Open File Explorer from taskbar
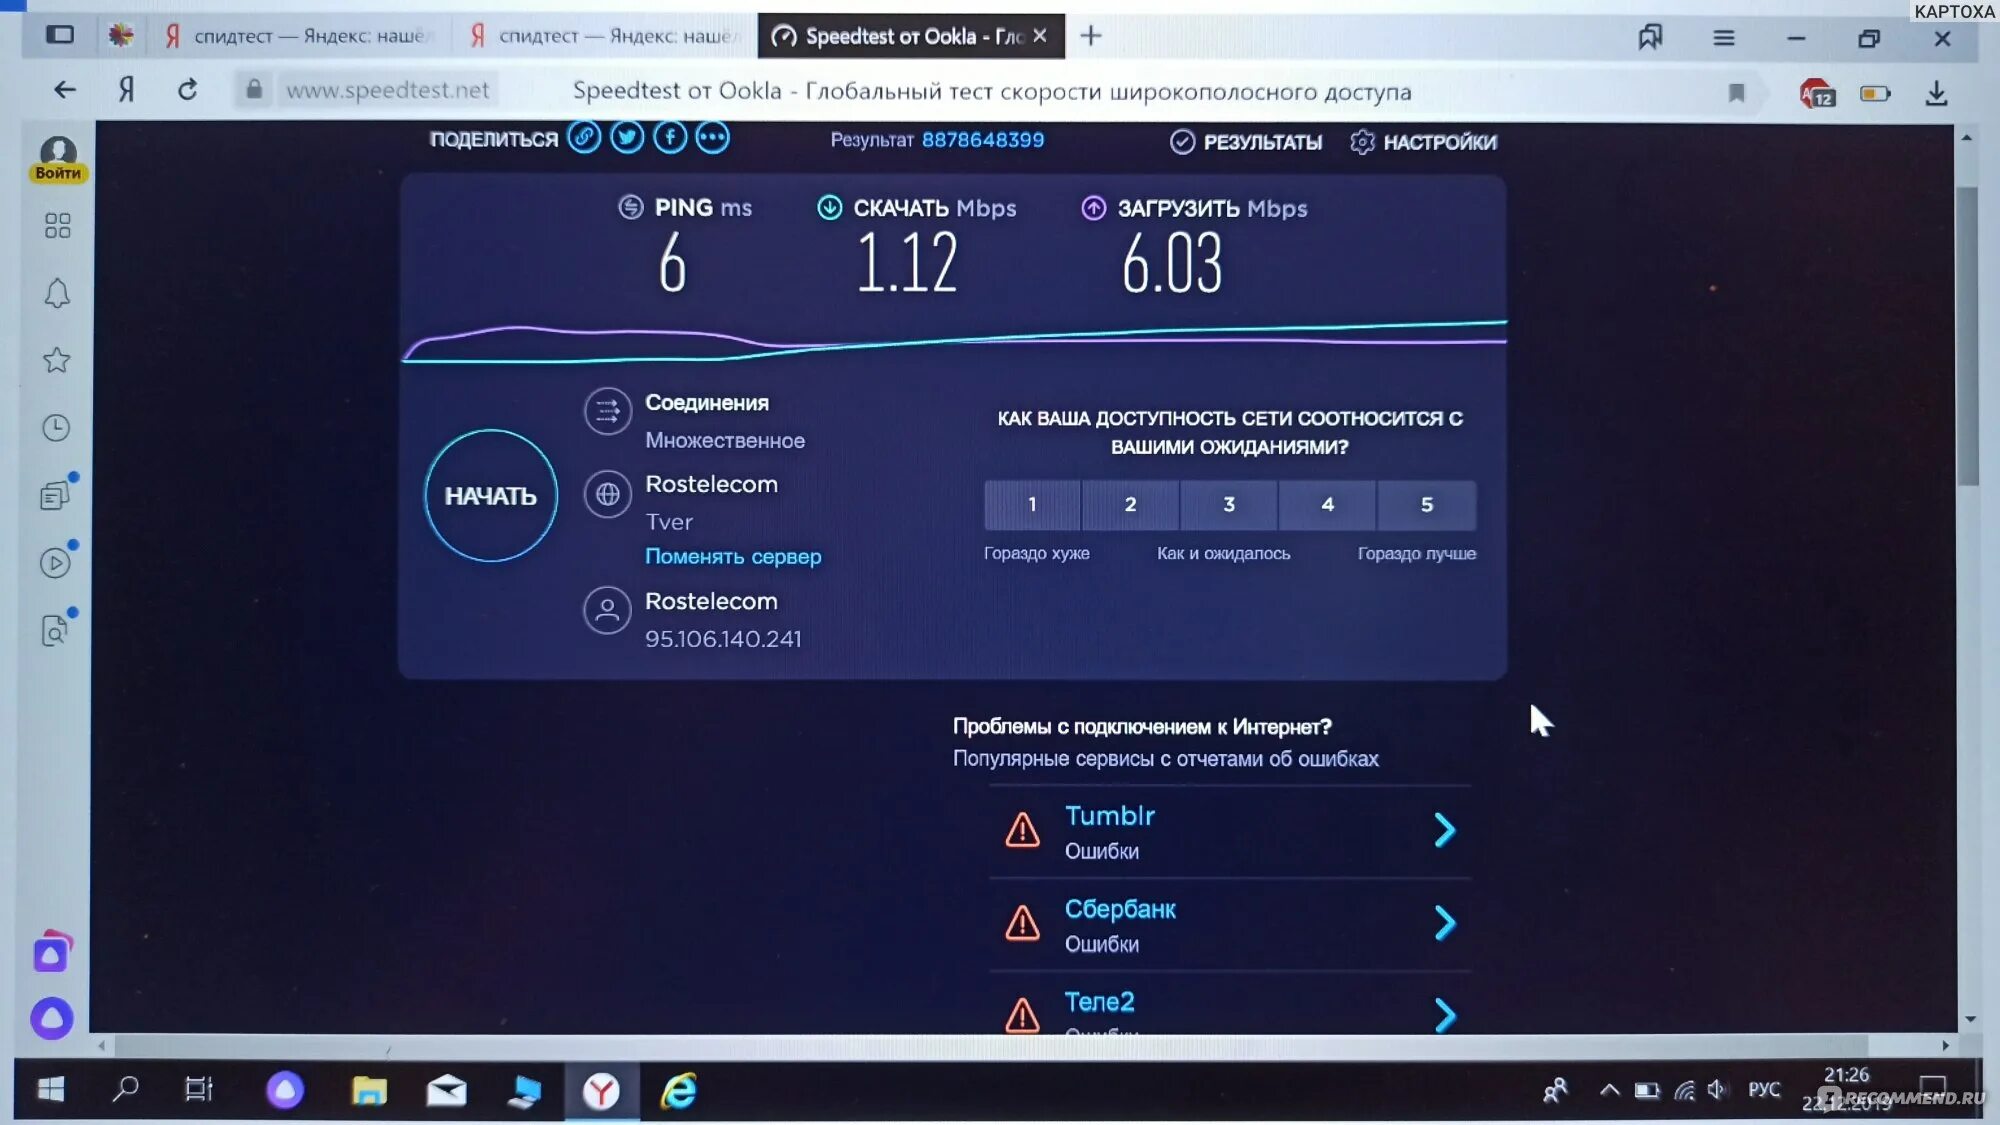2000x1125 pixels. [x=369, y=1090]
